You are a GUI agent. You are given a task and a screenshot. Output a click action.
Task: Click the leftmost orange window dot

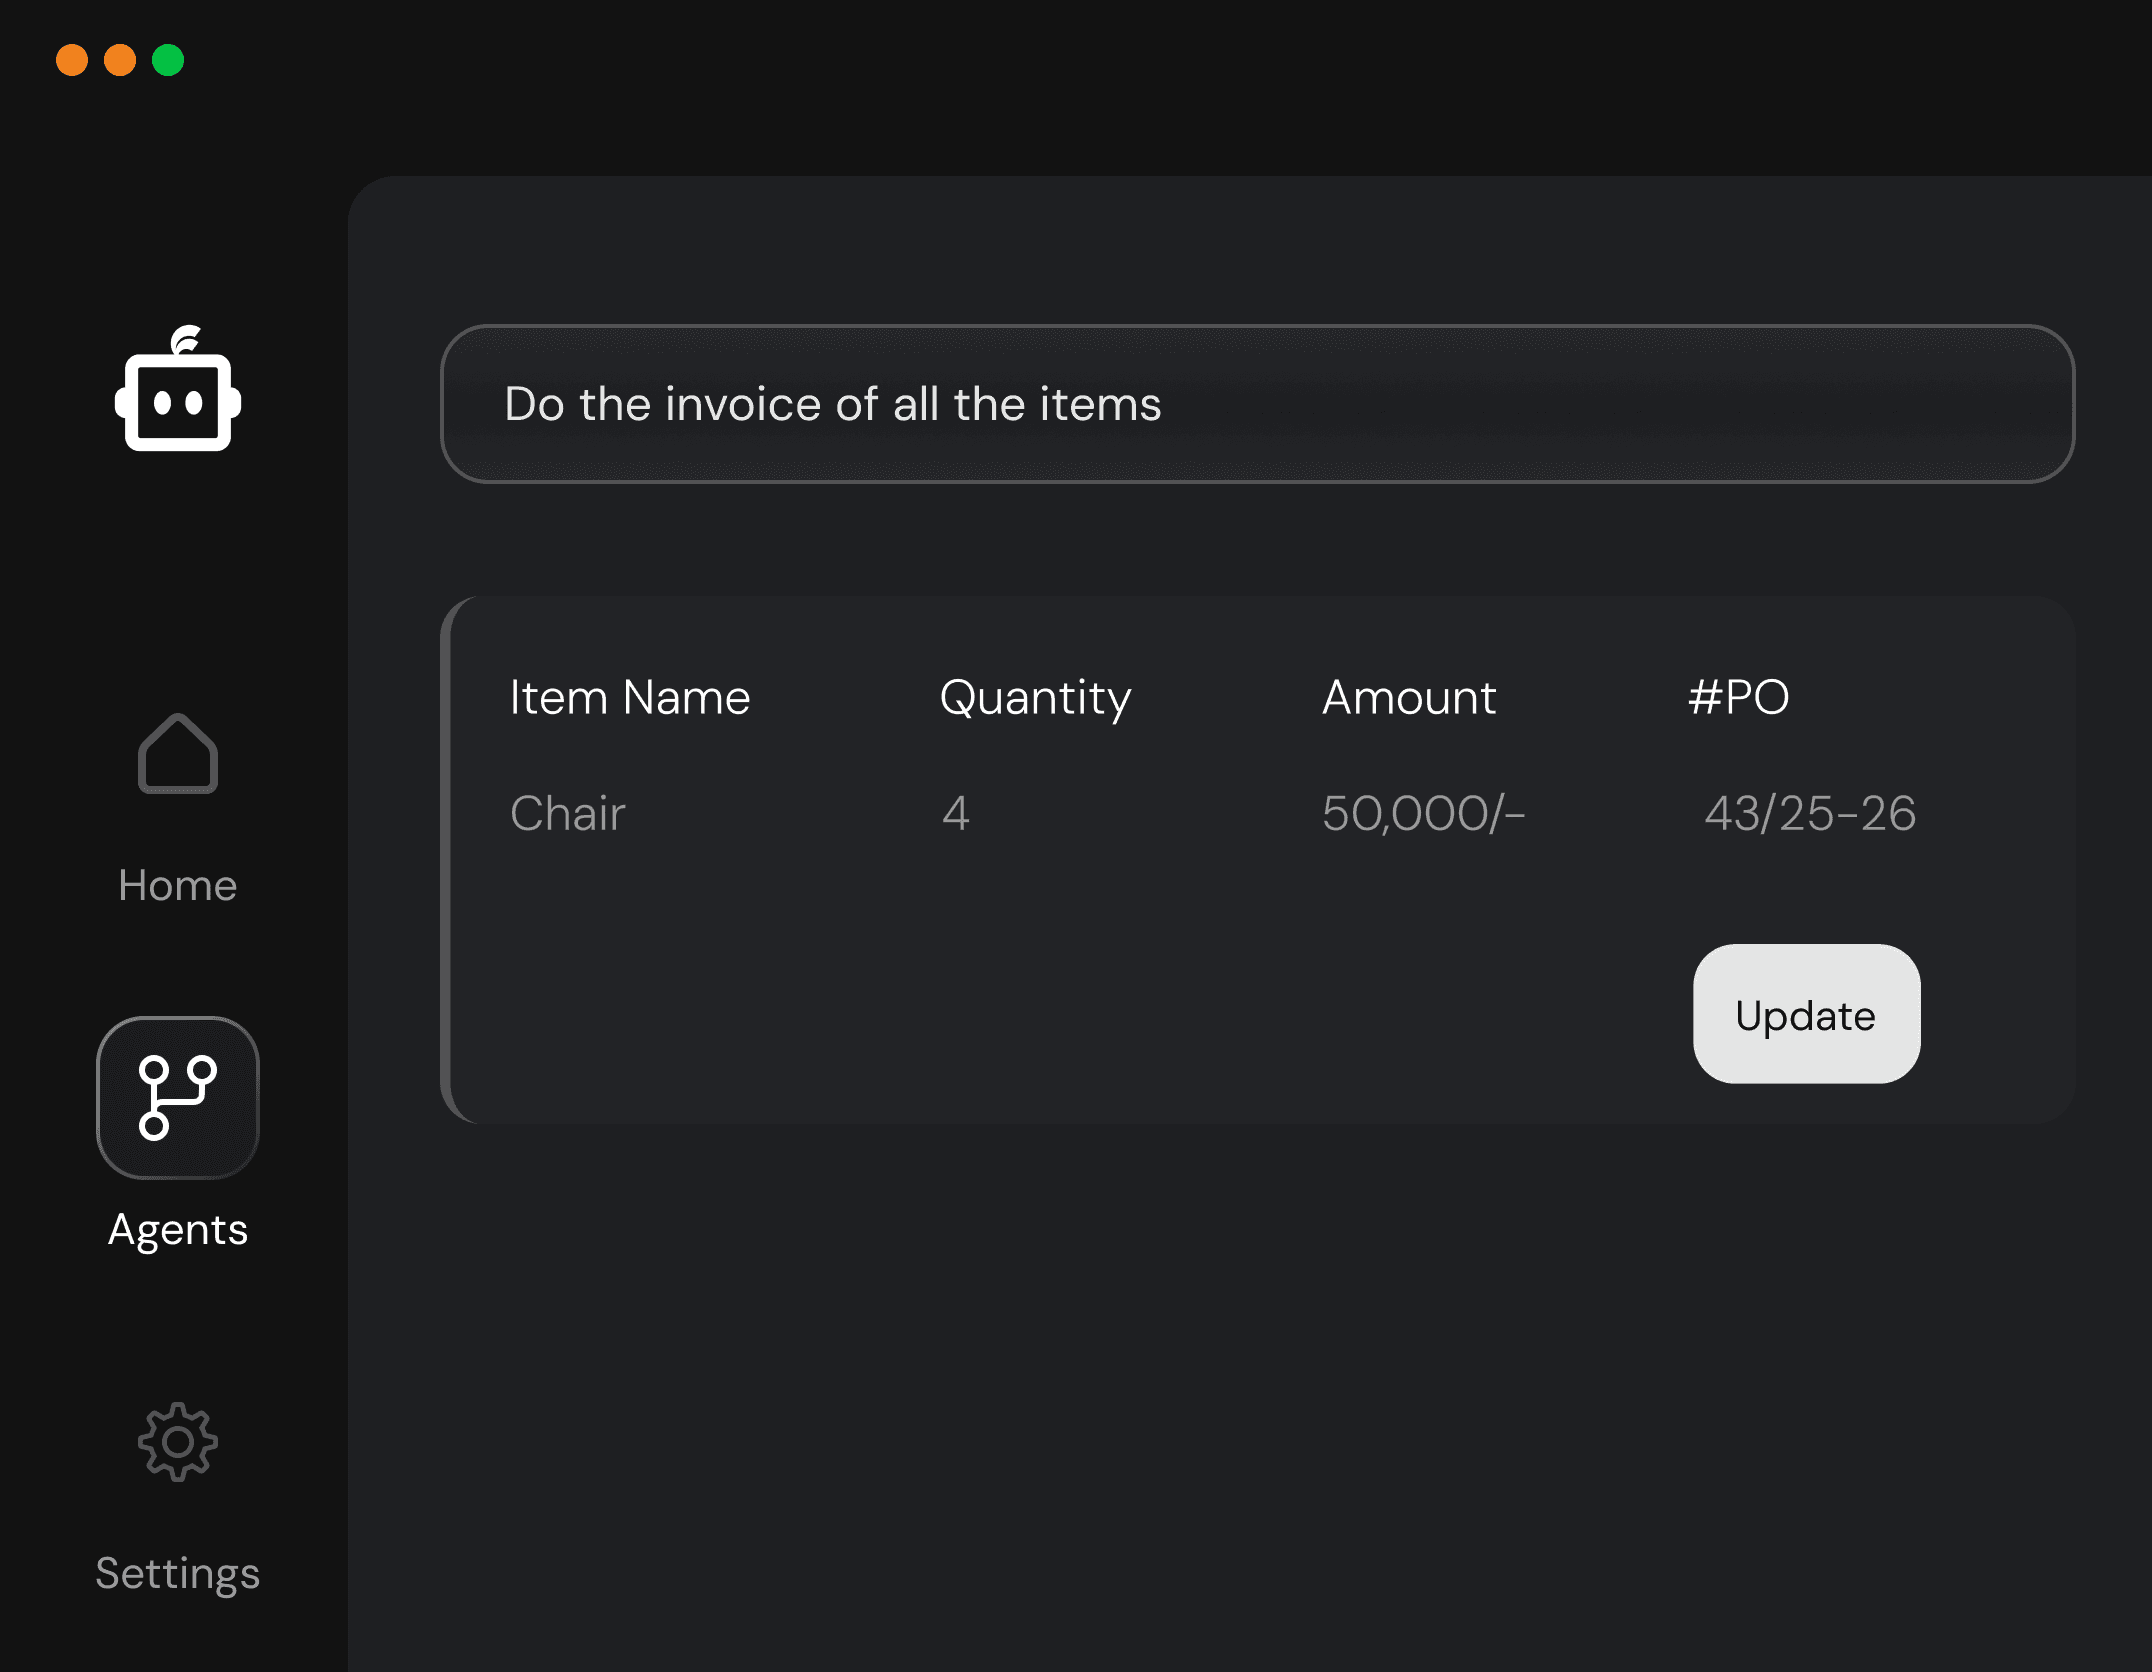[72, 60]
